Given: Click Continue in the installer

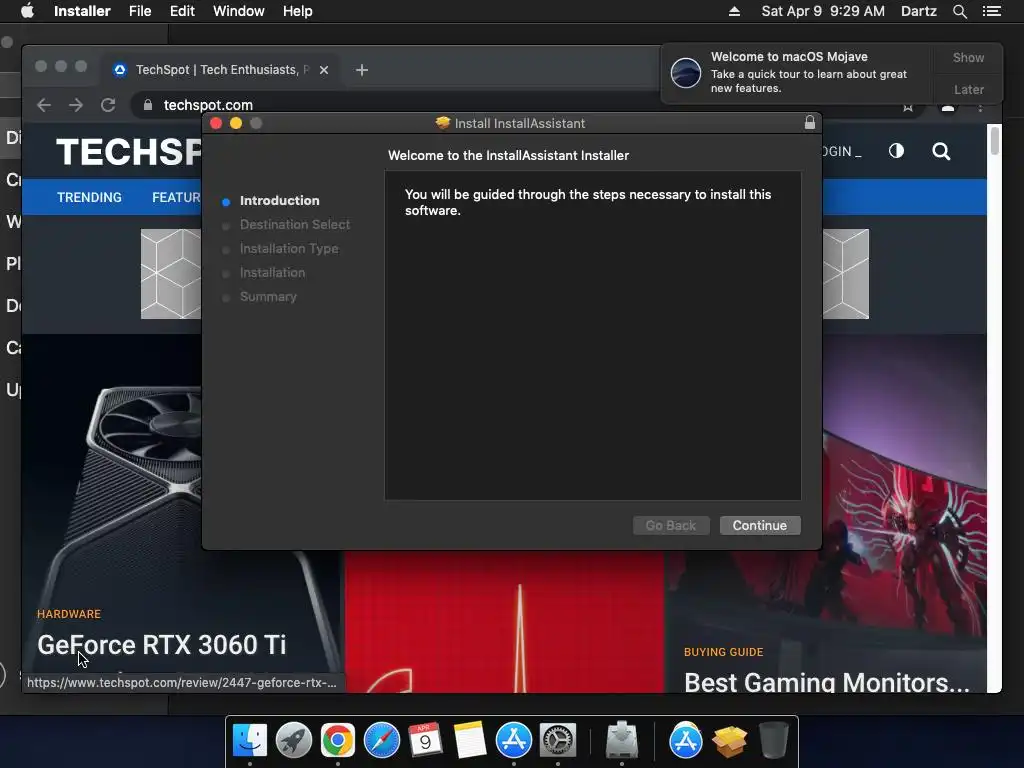Looking at the screenshot, I should [760, 526].
